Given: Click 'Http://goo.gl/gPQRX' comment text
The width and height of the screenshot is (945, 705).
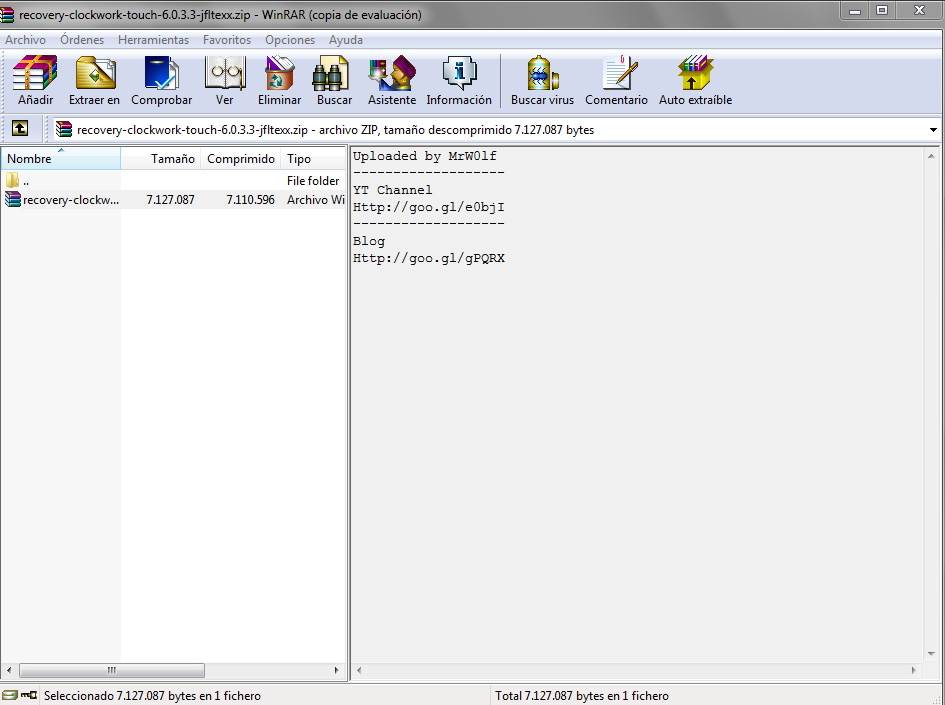Looking at the screenshot, I should click(x=429, y=258).
